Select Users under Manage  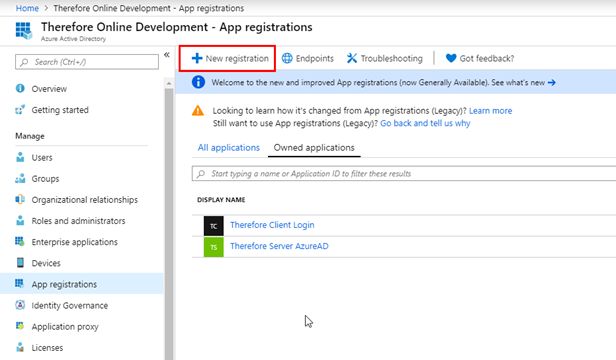pos(42,158)
